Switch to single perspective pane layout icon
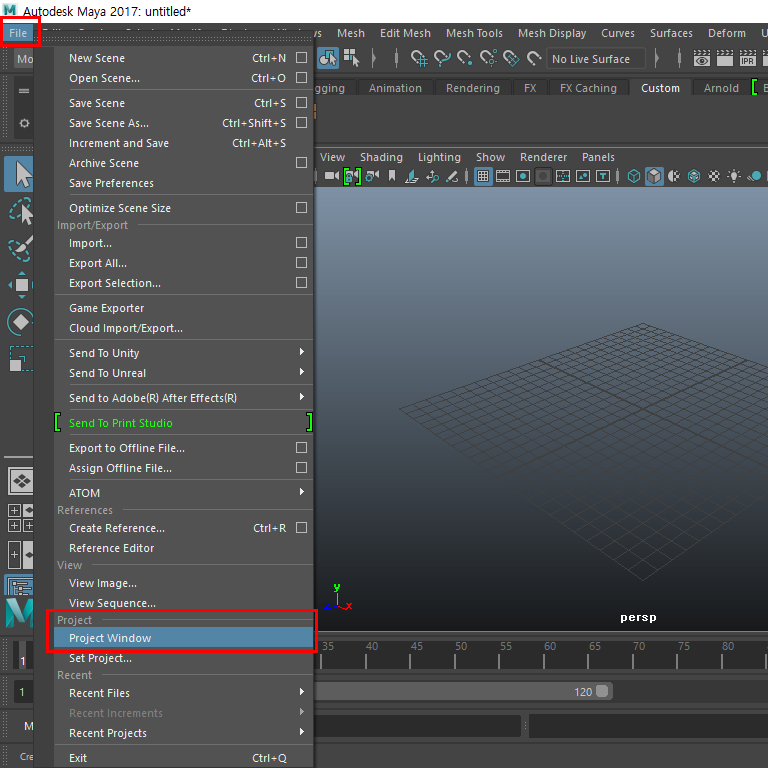 [x=21, y=481]
